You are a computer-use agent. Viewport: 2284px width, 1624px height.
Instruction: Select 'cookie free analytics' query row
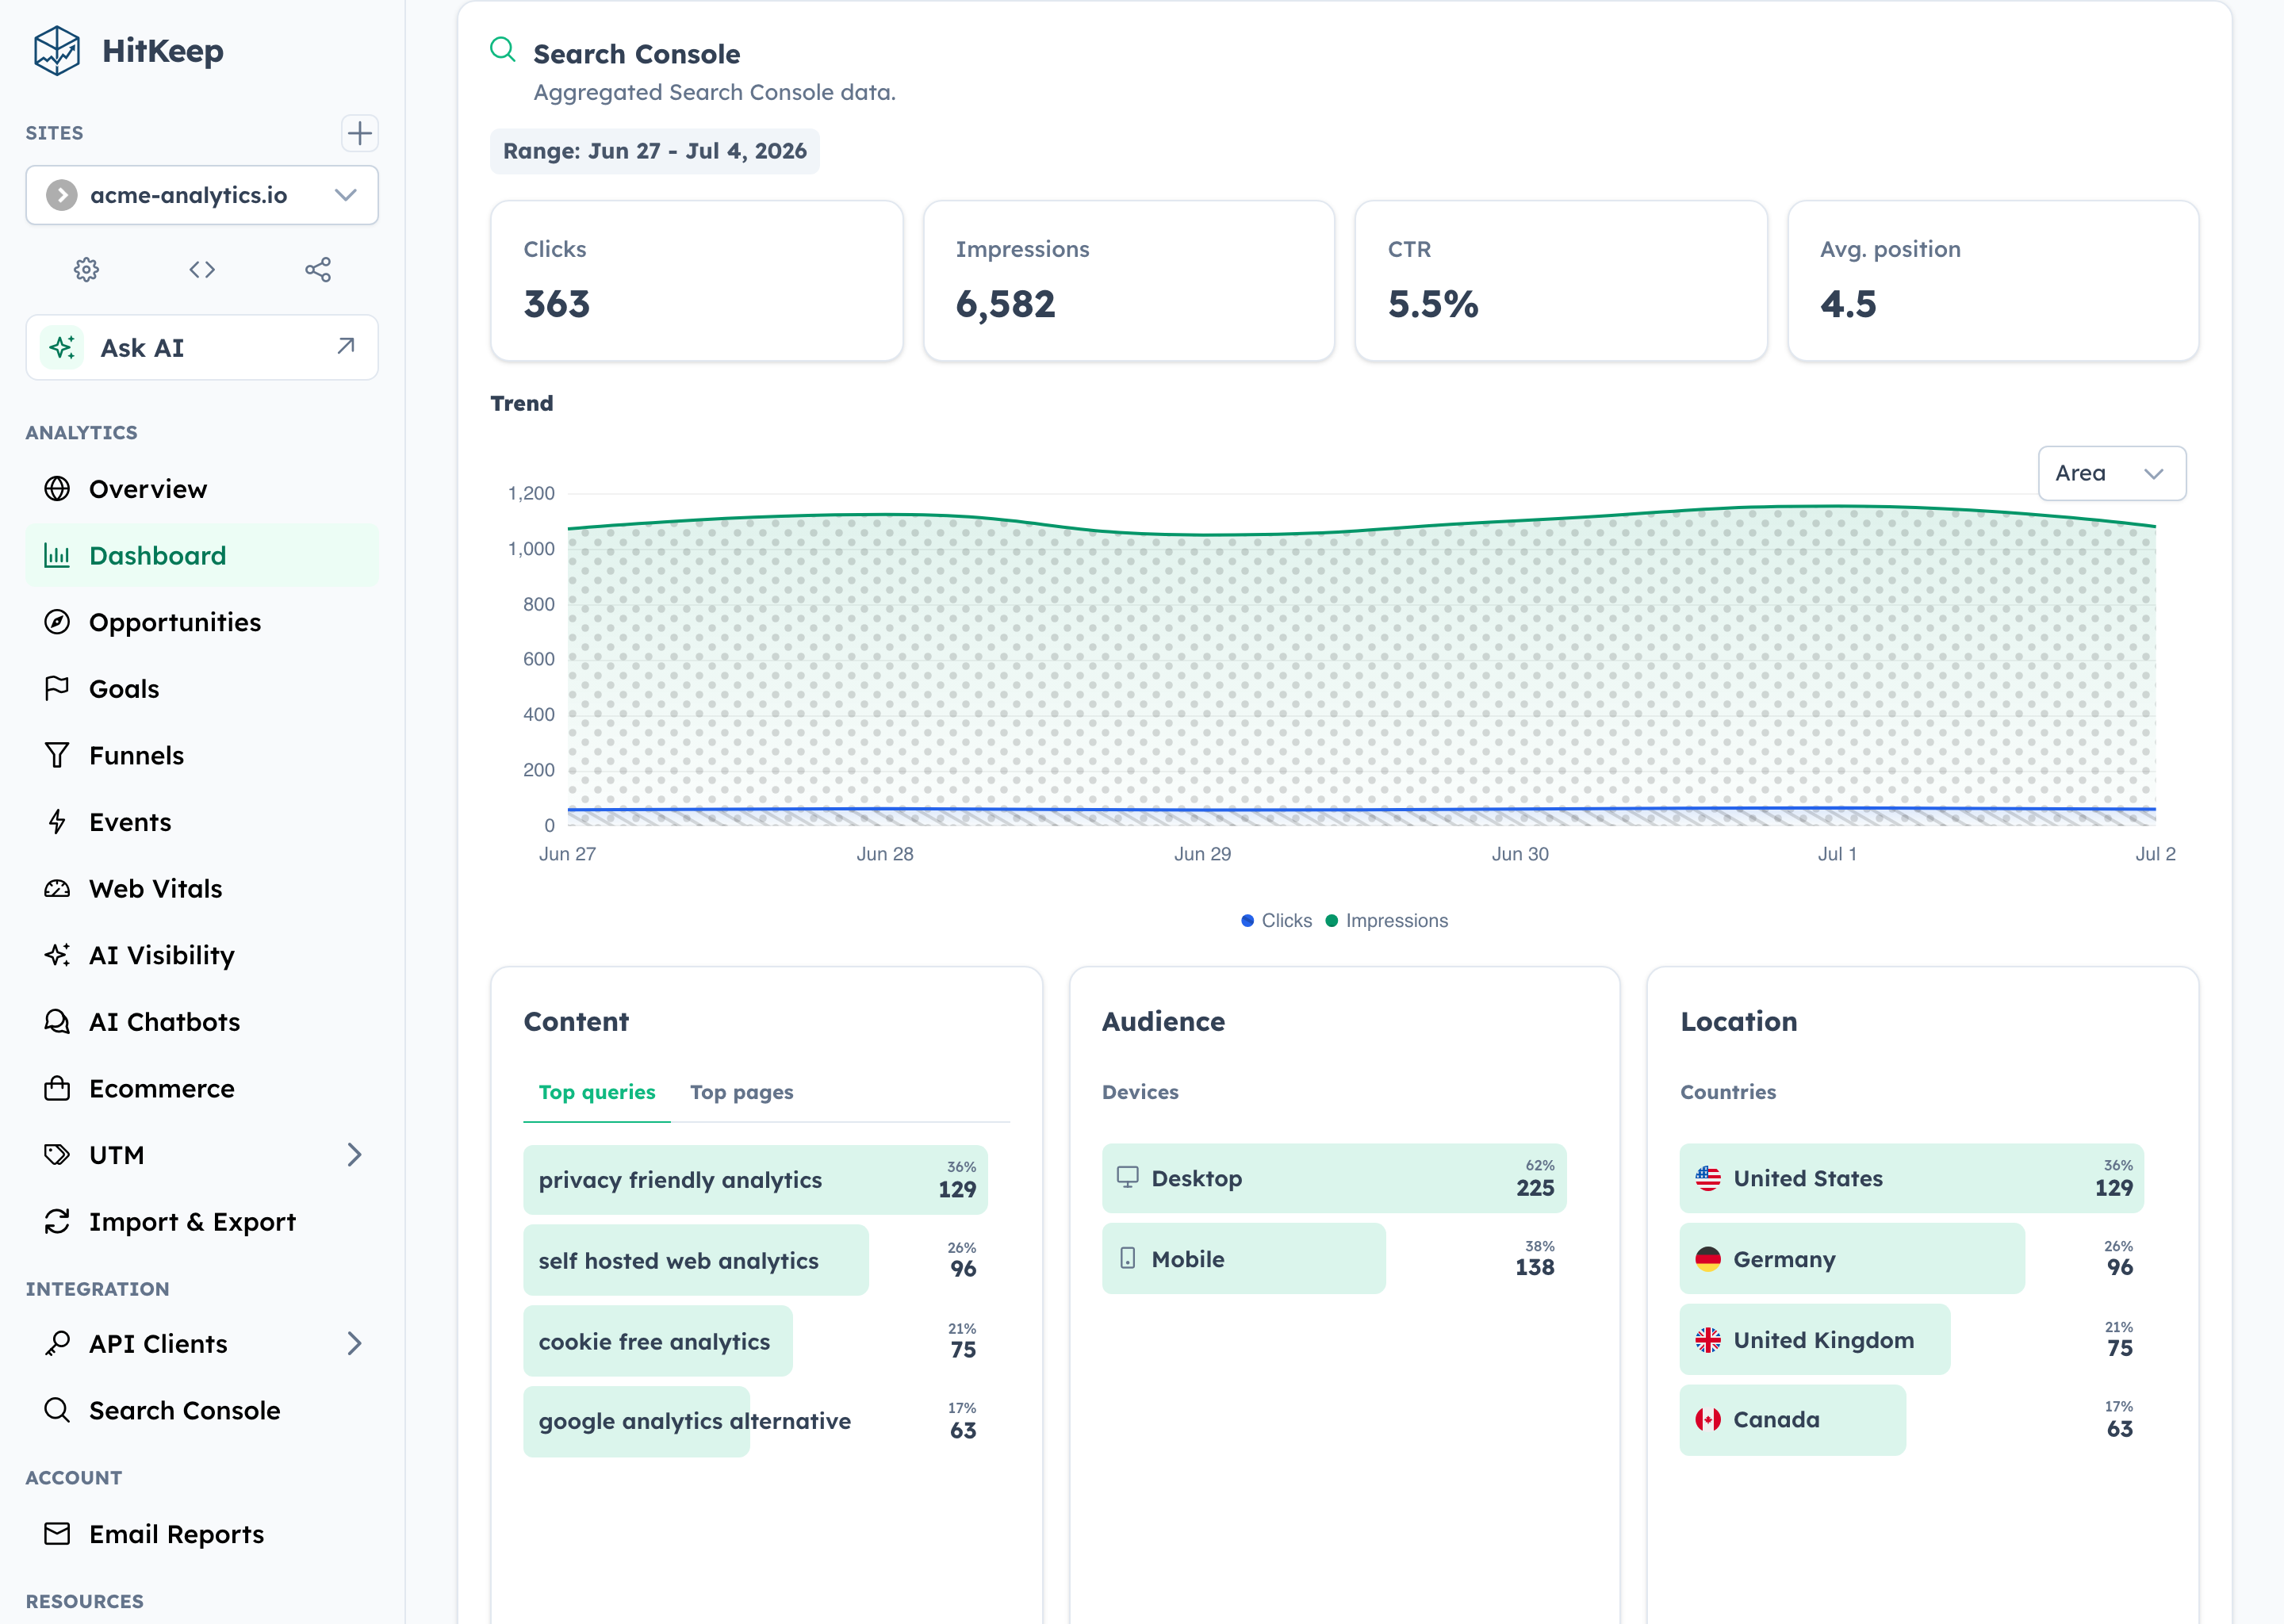pos(756,1341)
